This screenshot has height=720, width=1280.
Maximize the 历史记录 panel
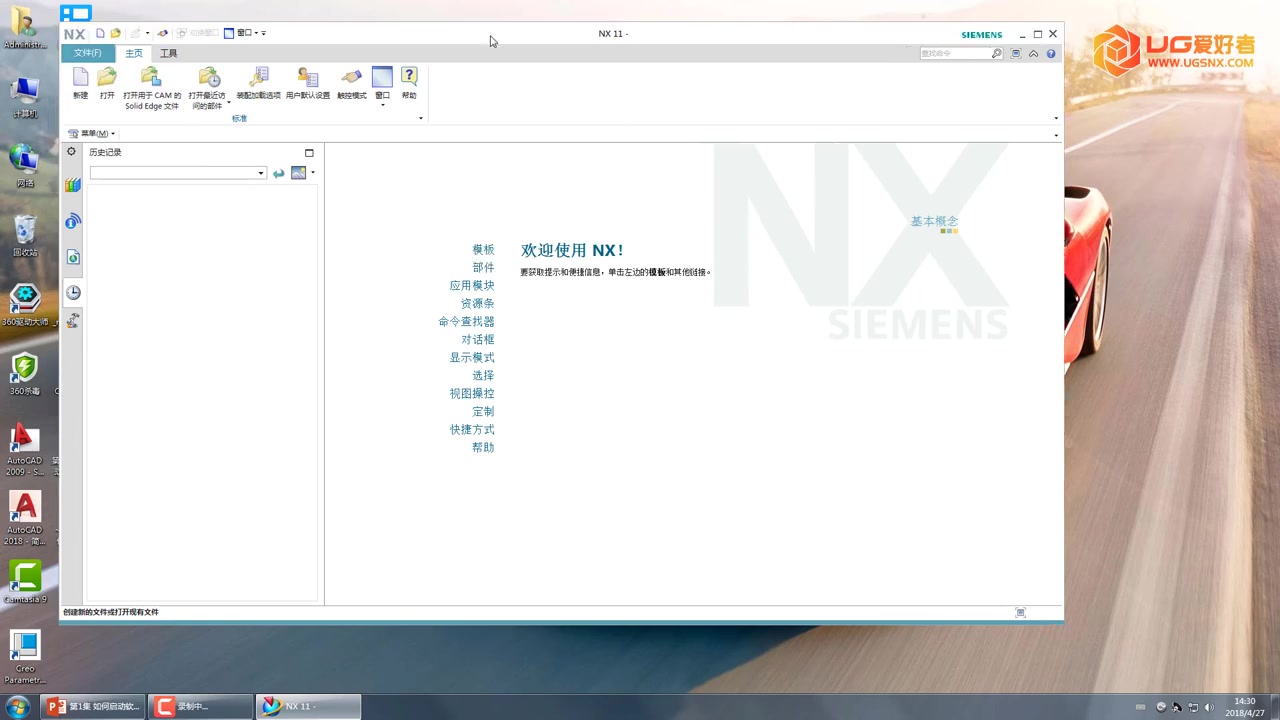pyautogui.click(x=309, y=153)
